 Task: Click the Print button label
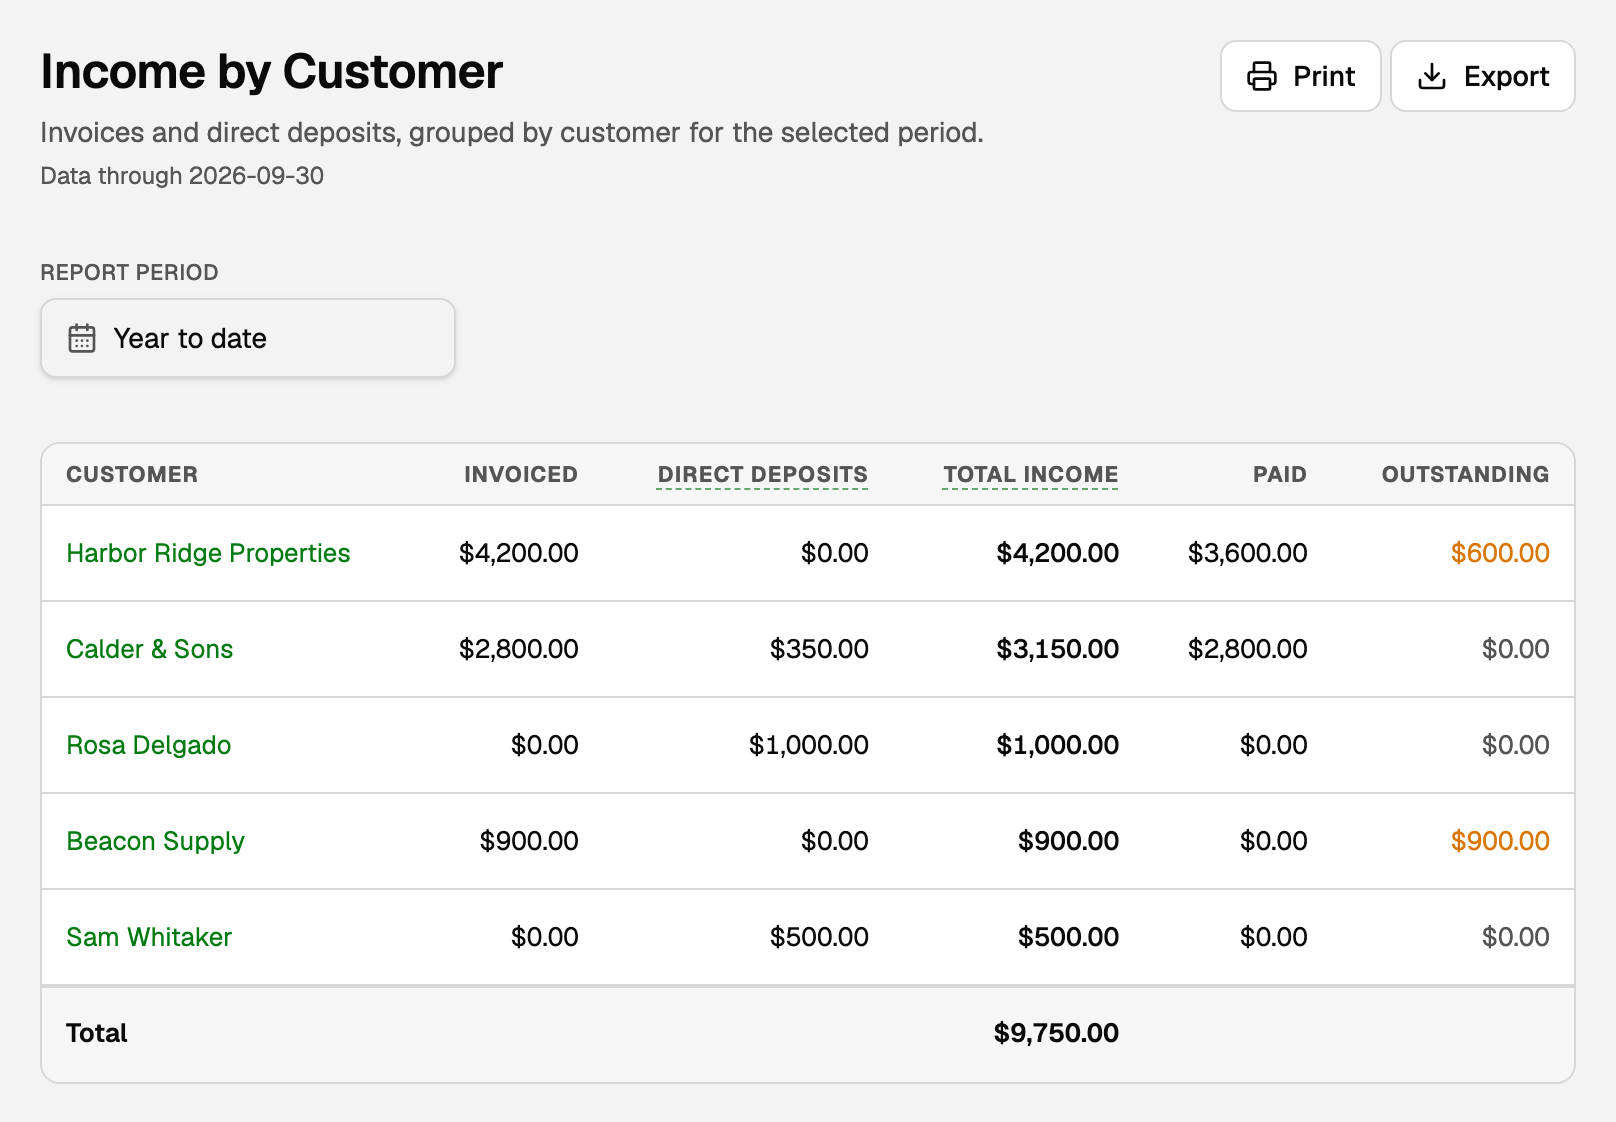tap(1324, 76)
